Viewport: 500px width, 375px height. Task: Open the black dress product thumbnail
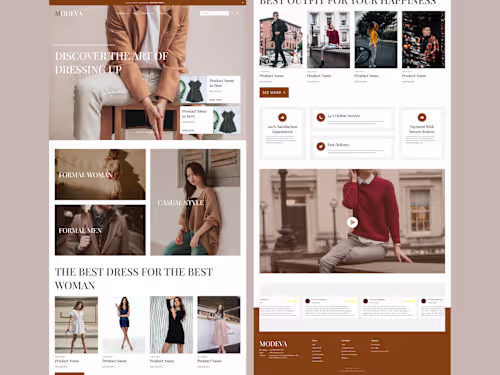(x=171, y=325)
